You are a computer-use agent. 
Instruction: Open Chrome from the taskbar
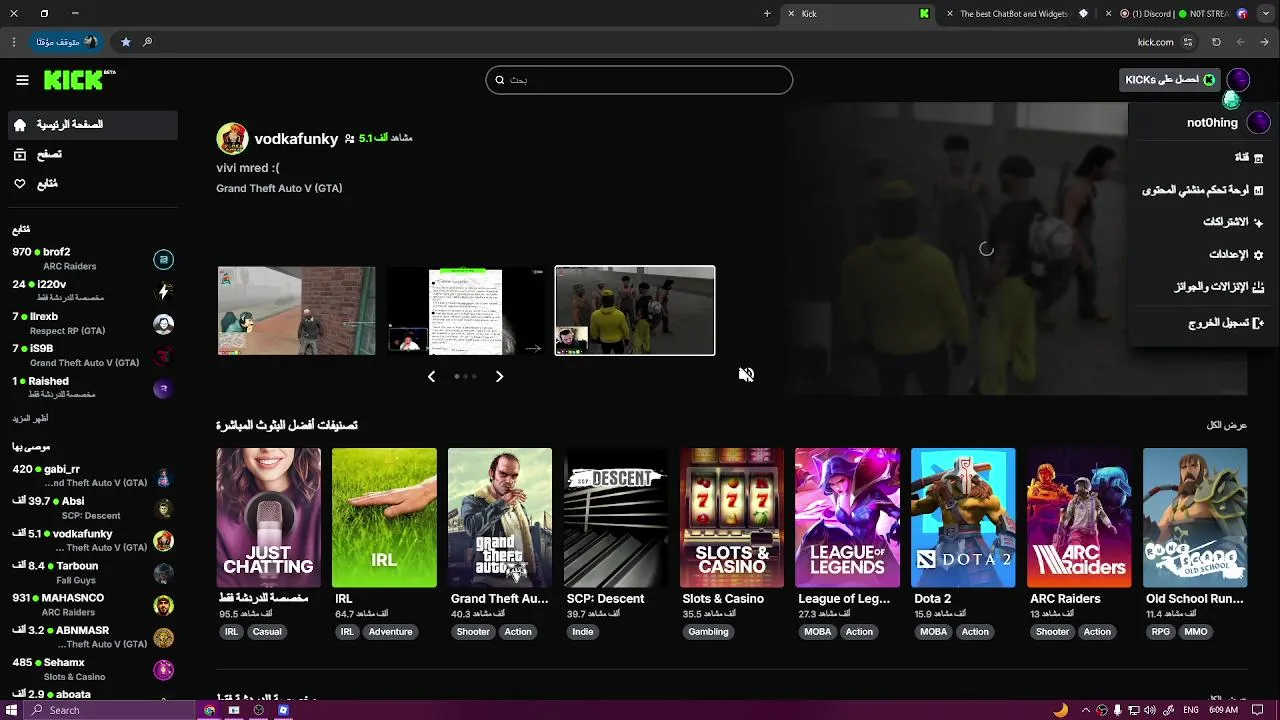(x=209, y=710)
